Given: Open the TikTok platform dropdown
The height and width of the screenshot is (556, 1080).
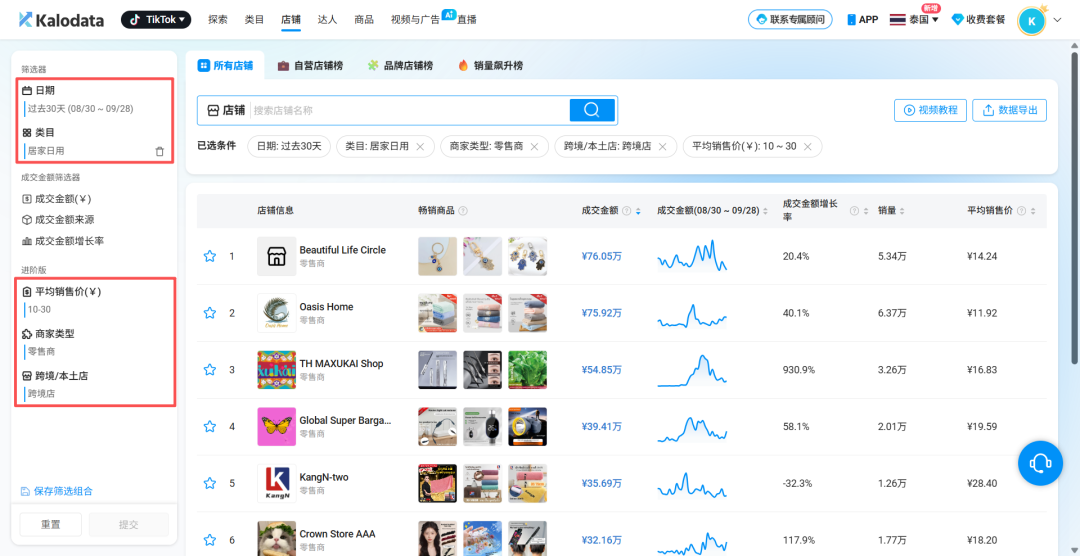Looking at the screenshot, I should pyautogui.click(x=156, y=19).
